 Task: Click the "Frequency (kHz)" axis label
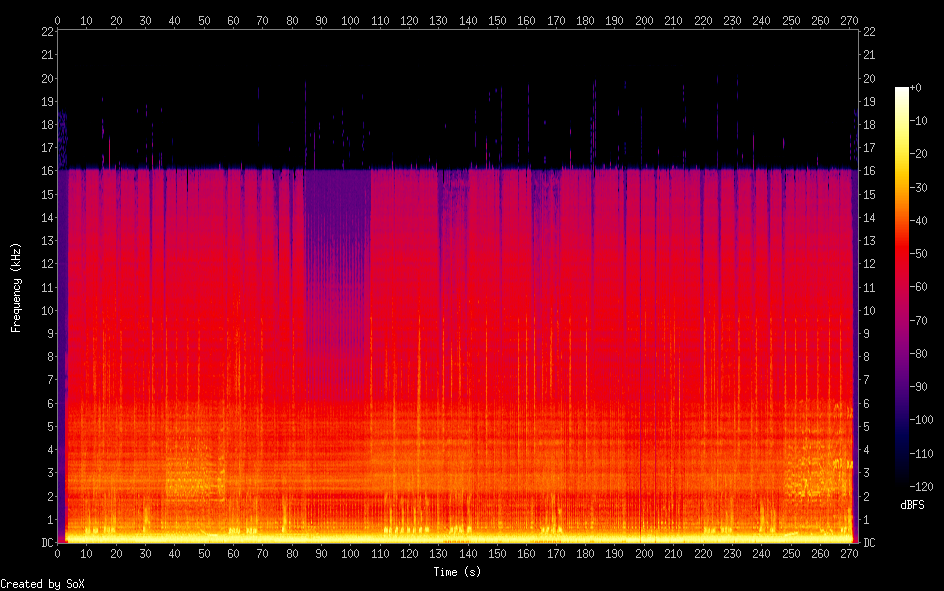coord(16,287)
